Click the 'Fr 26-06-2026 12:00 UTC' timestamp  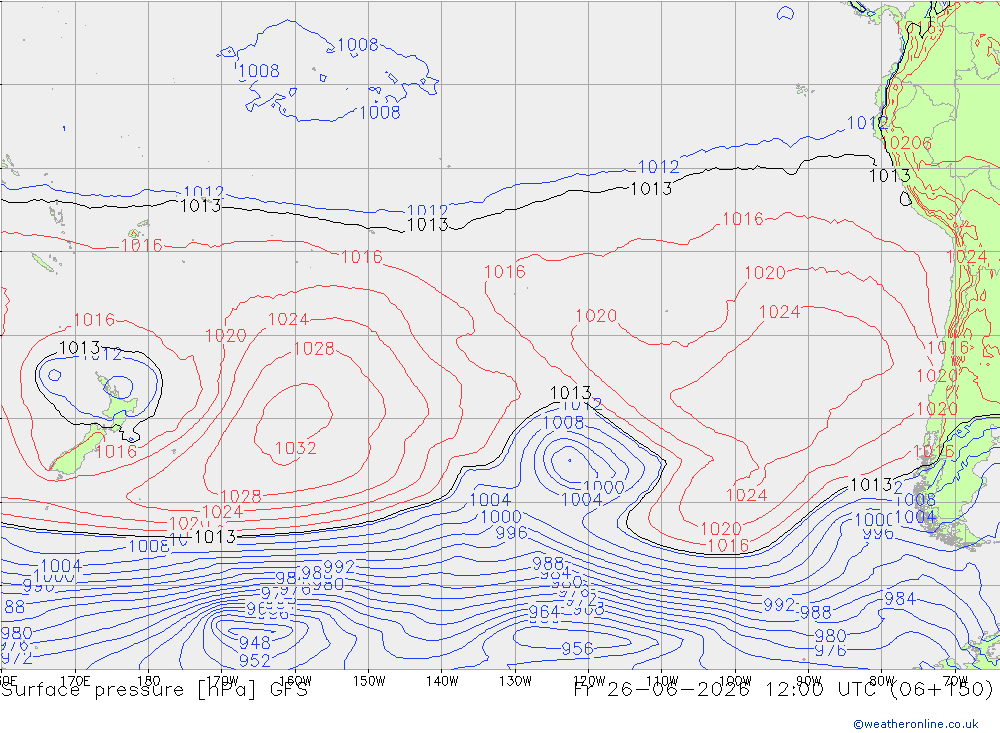[724, 690]
